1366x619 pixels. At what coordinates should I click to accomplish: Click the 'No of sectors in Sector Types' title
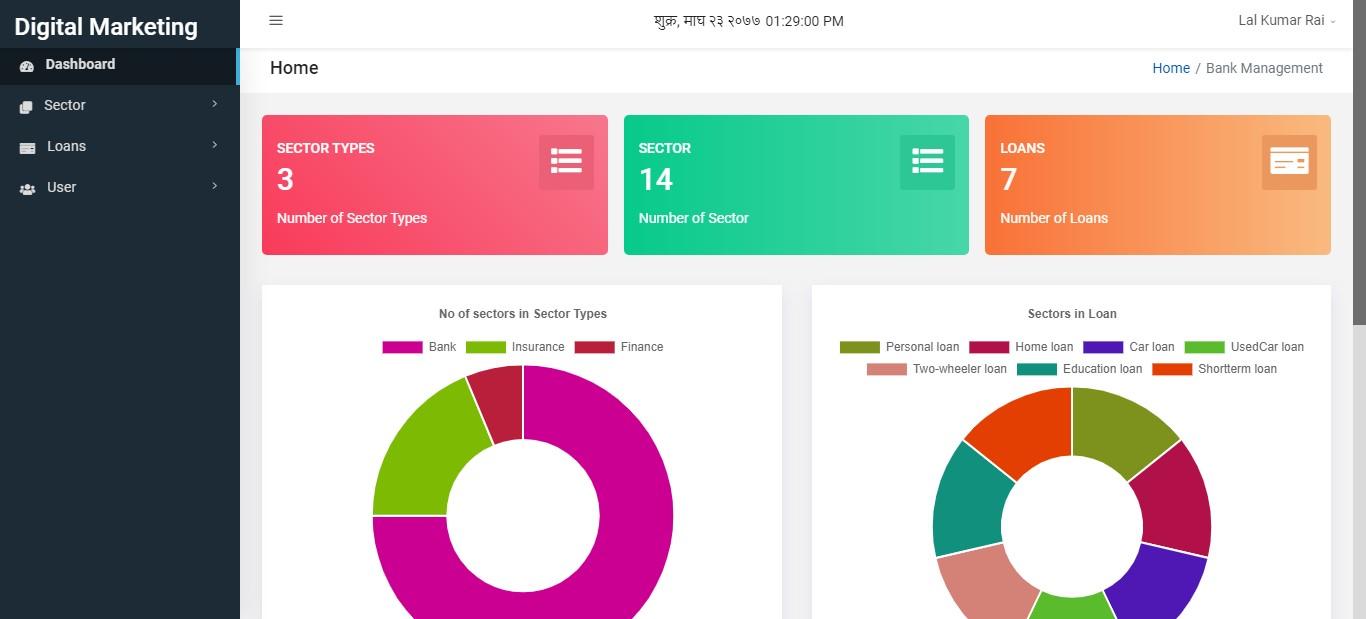tap(523, 314)
